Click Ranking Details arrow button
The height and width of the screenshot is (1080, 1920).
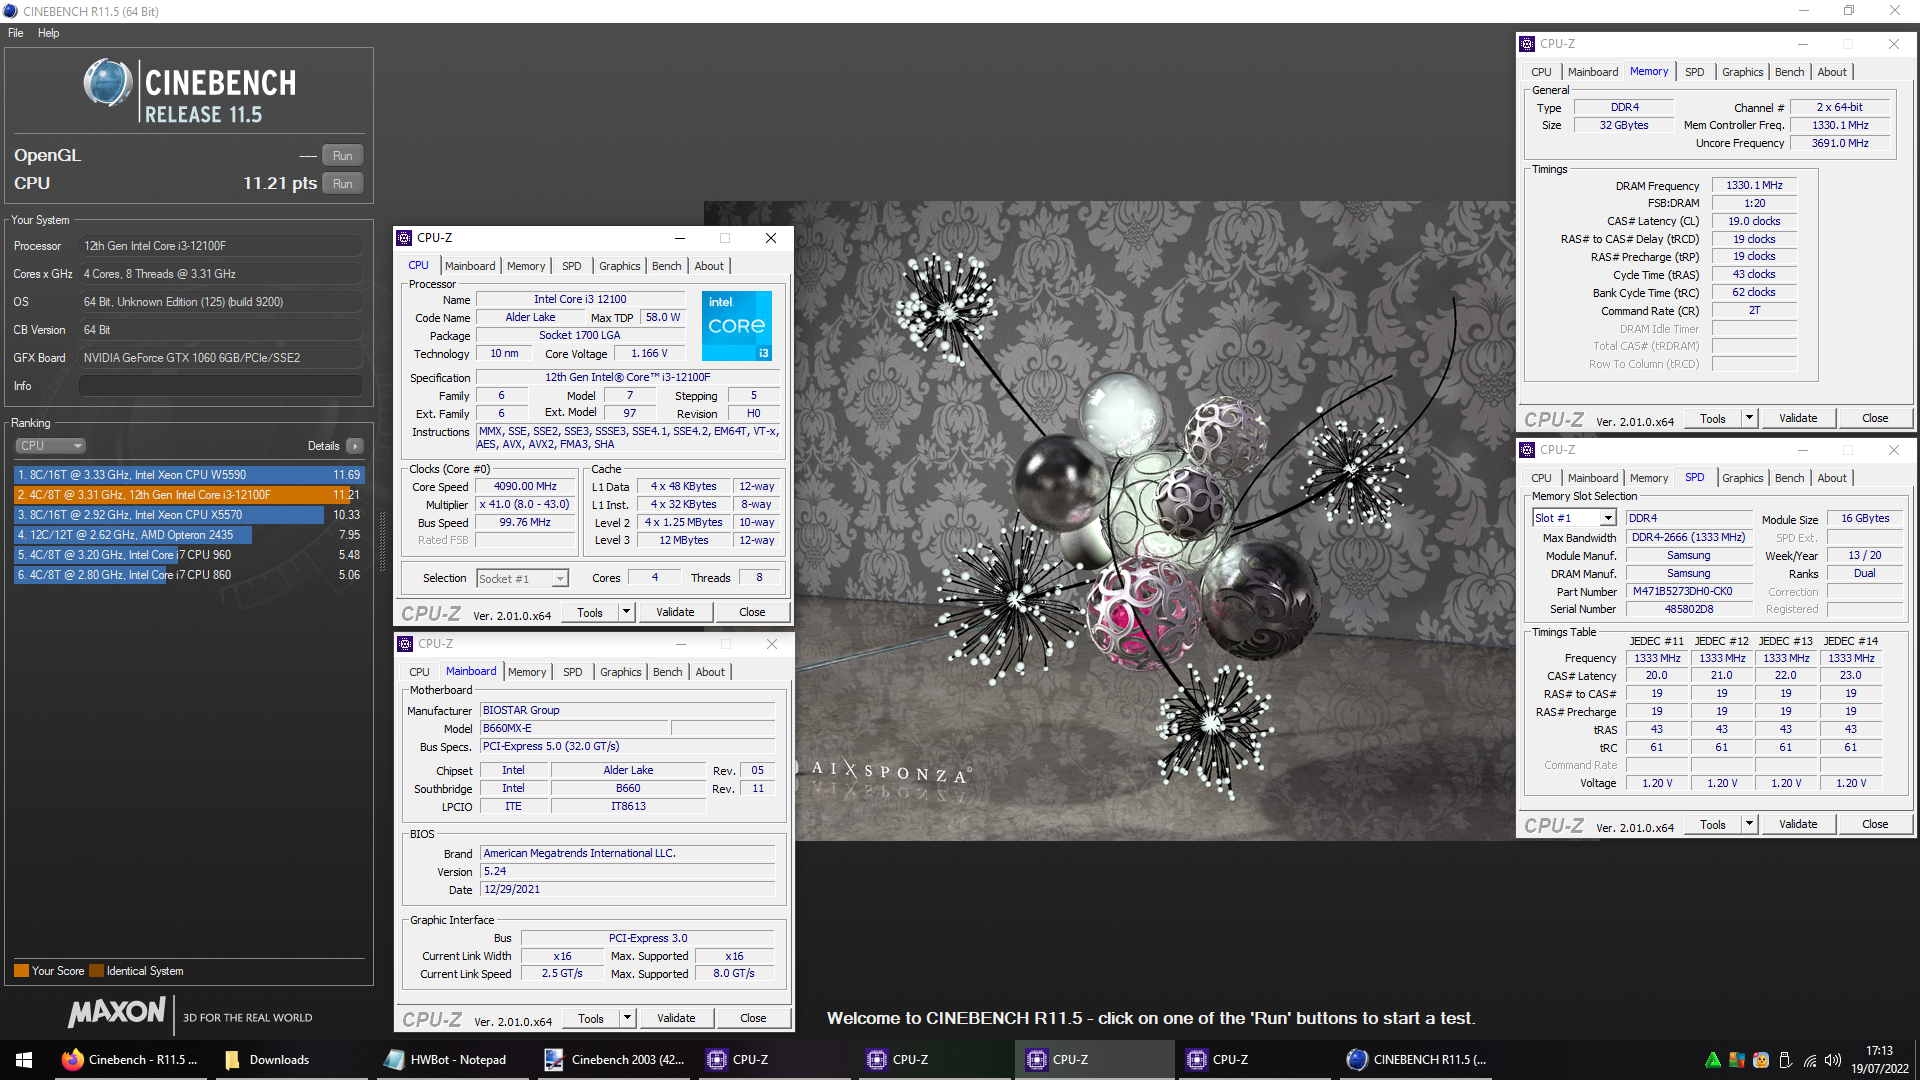click(355, 446)
